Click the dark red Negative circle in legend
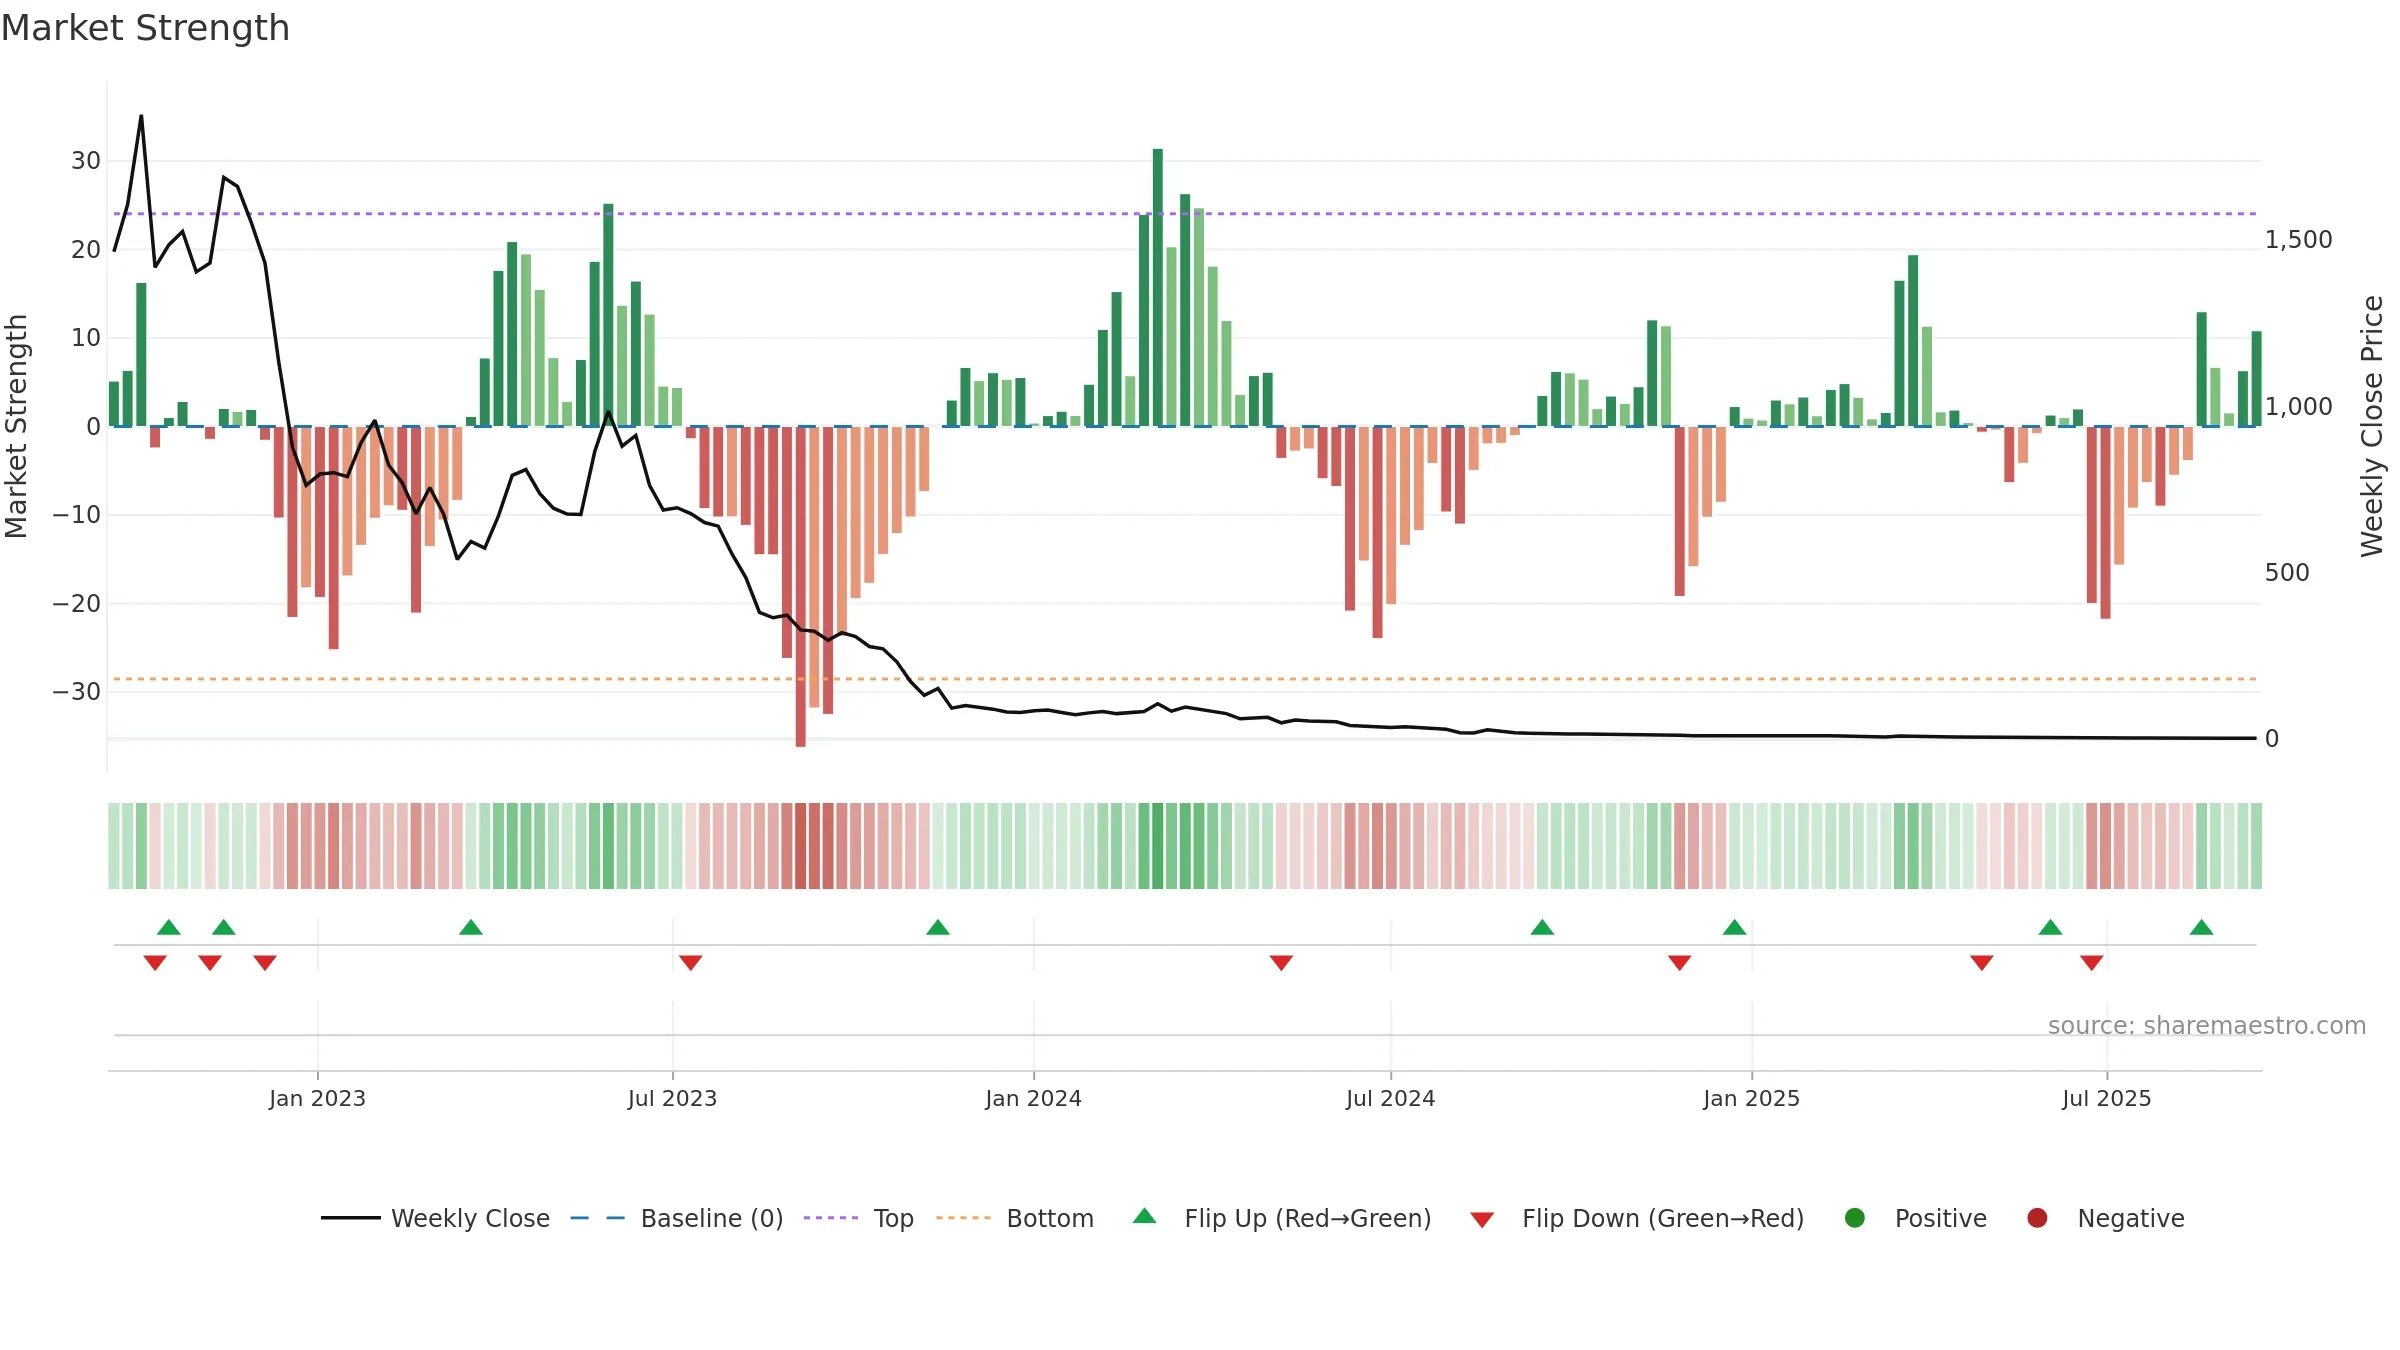The image size is (2400, 1350). coord(2037,1218)
